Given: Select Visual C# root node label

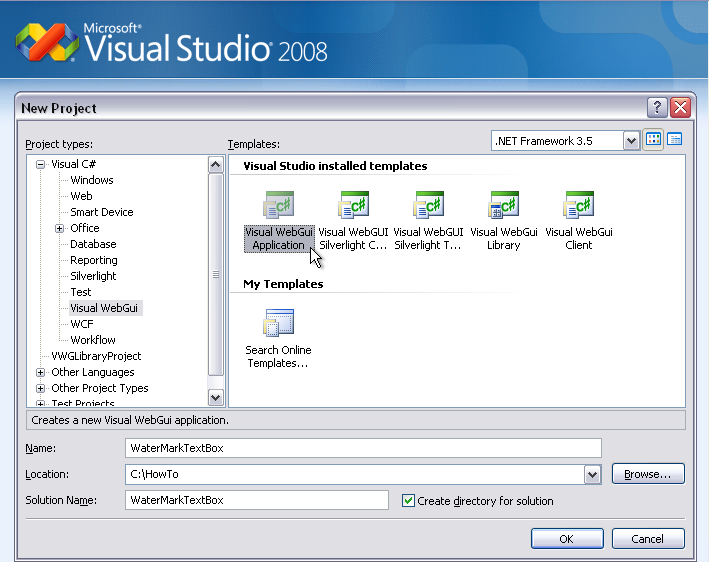Looking at the screenshot, I should point(73,164).
